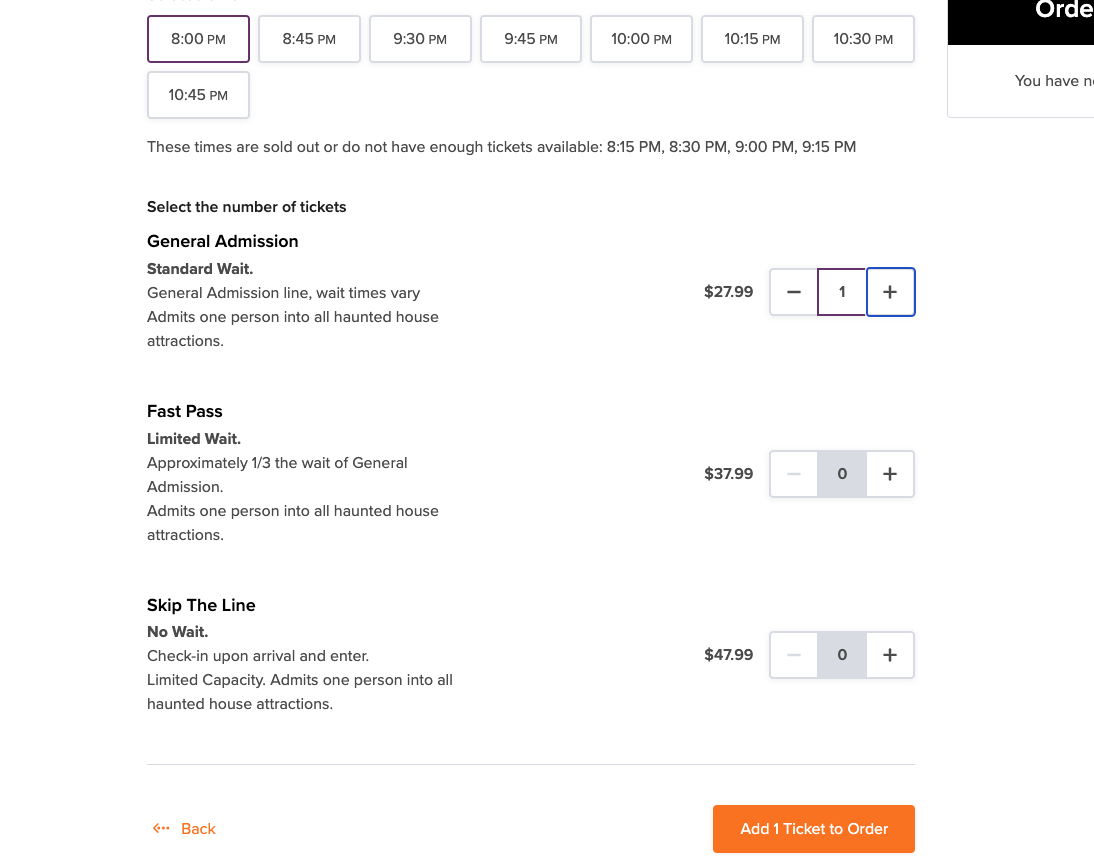Click the Back arrow icon
Screen dimensions: 1094x856
coord(161,829)
